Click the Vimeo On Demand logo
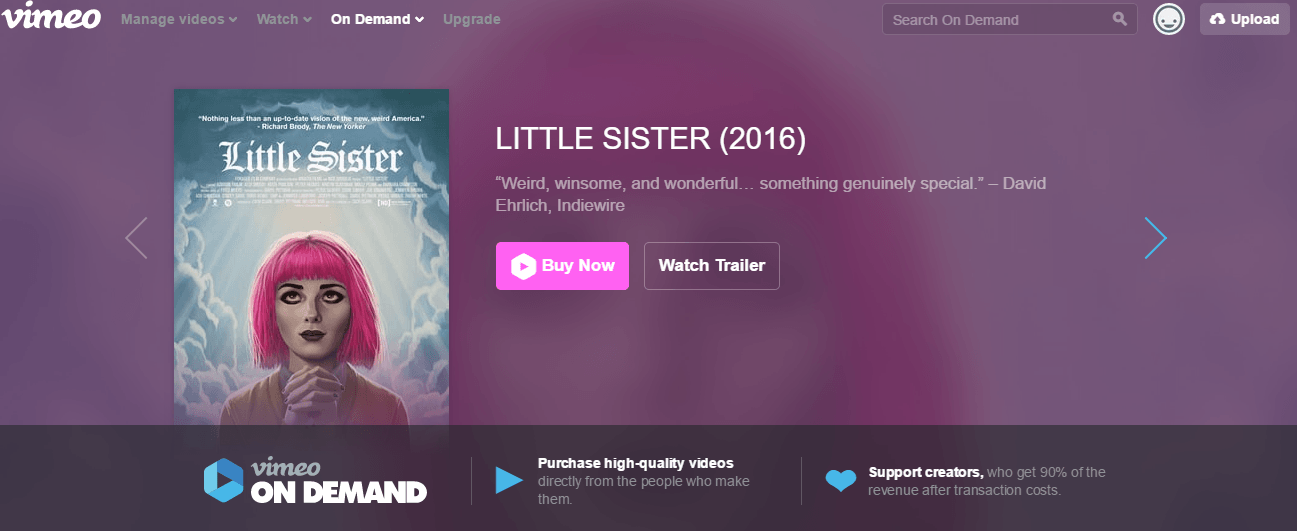This screenshot has height=531, width=1297. [315, 480]
